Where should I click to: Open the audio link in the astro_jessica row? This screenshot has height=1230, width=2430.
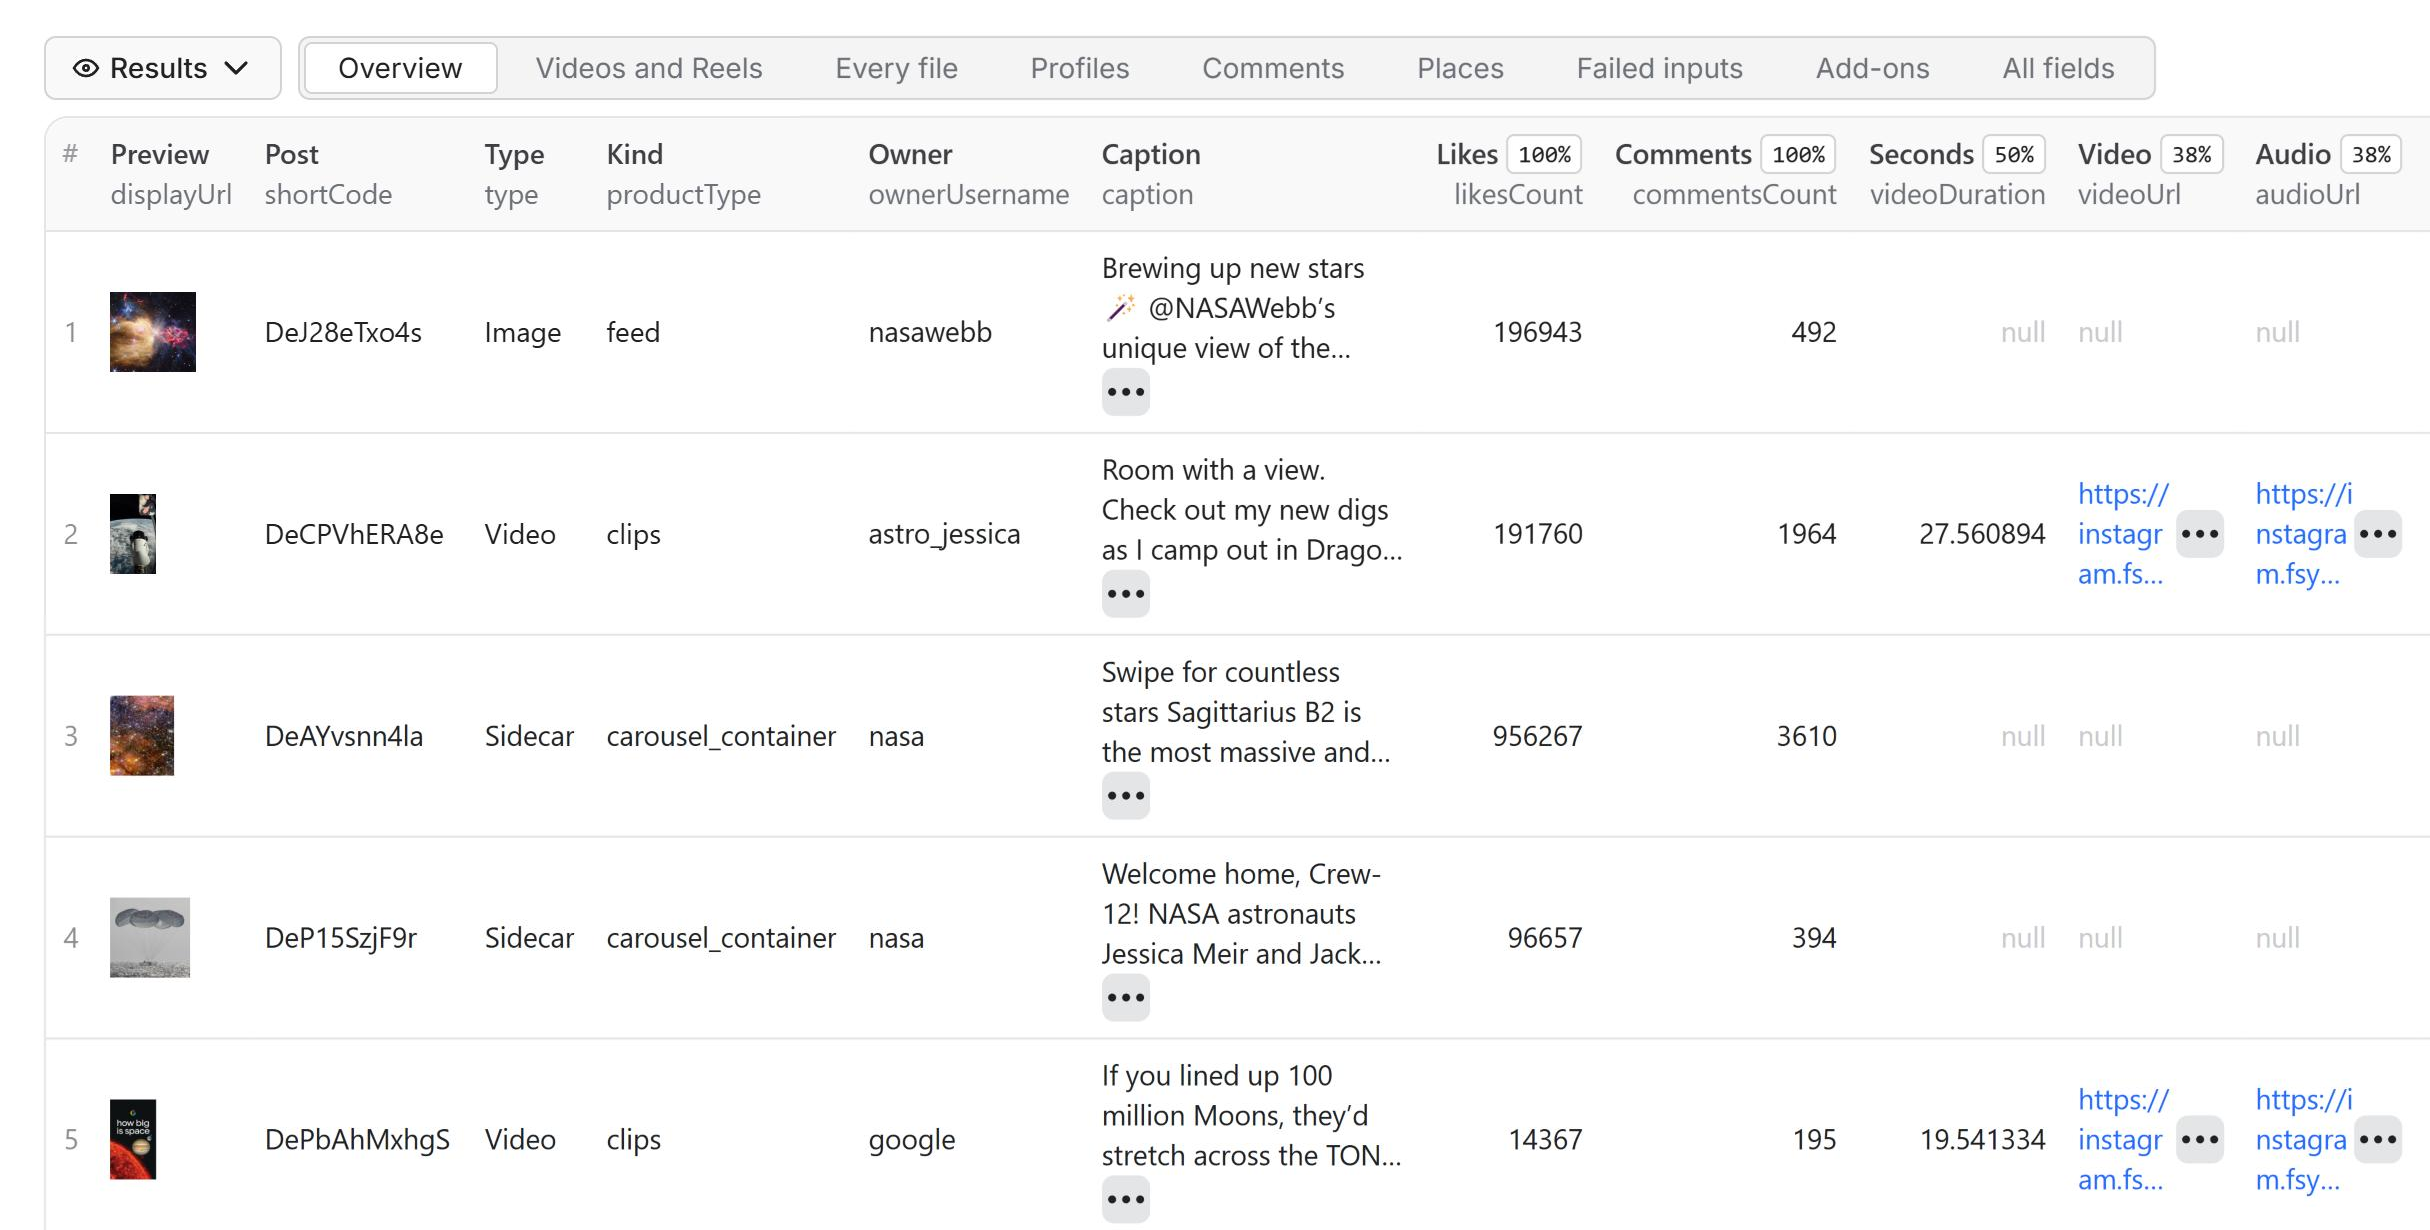click(2303, 534)
